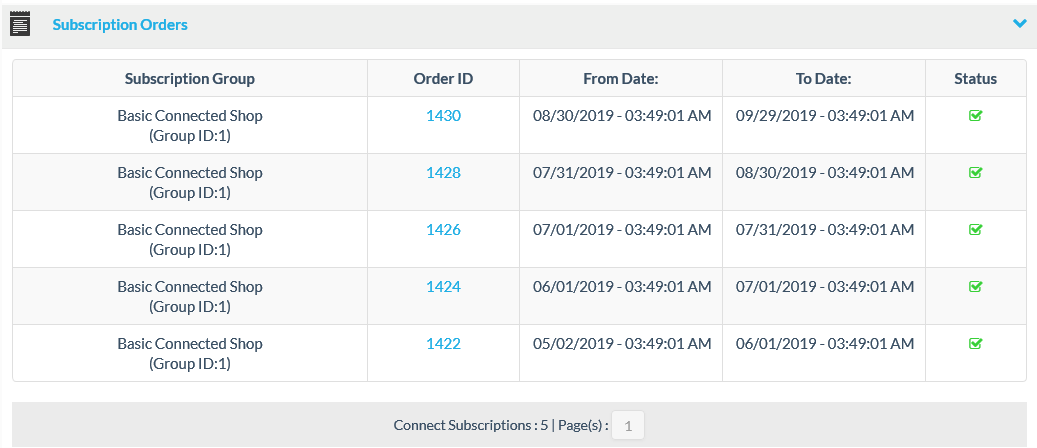Go to page 1 in pagination

coord(628,426)
